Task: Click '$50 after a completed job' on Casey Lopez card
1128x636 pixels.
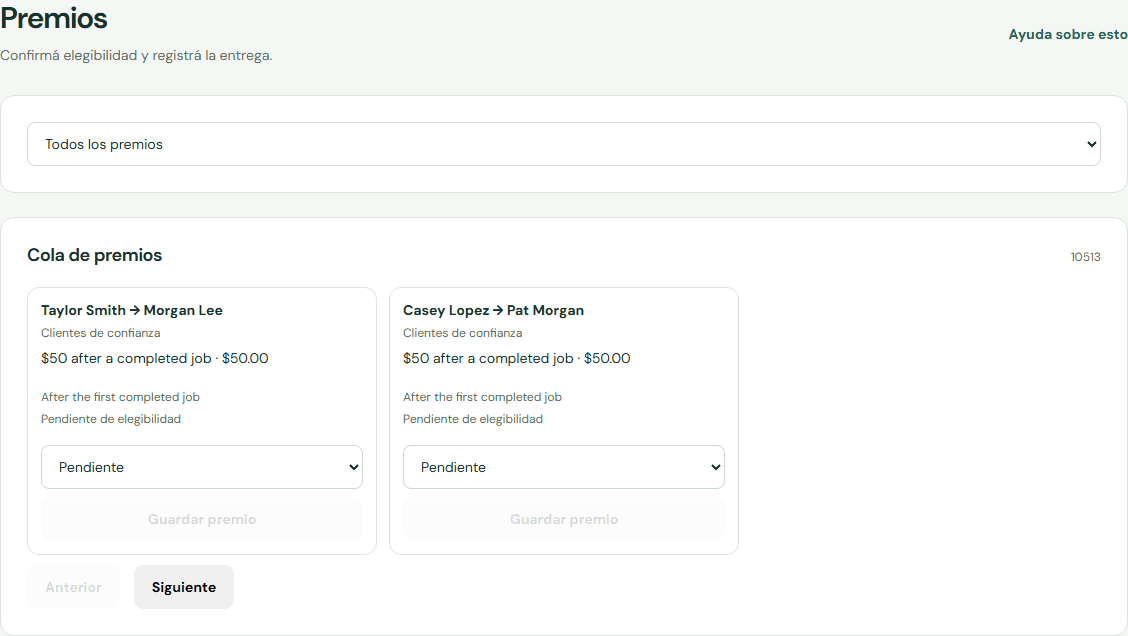Action: pyautogui.click(x=488, y=358)
